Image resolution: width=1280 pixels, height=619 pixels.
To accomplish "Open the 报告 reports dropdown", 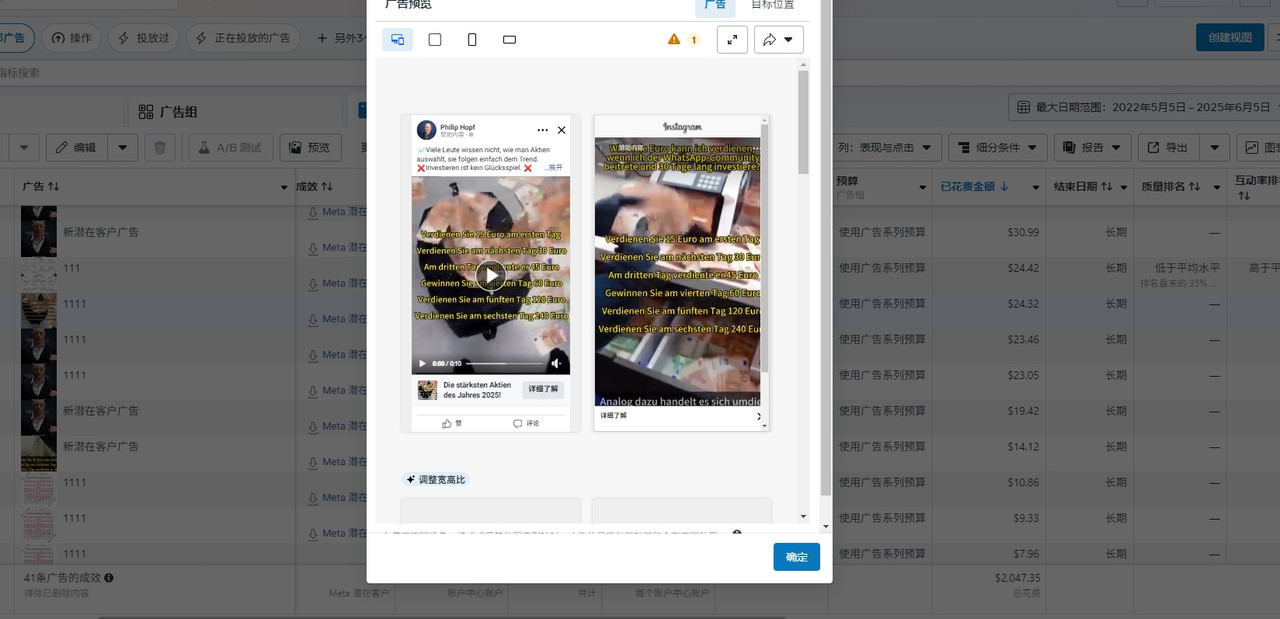I will click(x=1092, y=148).
